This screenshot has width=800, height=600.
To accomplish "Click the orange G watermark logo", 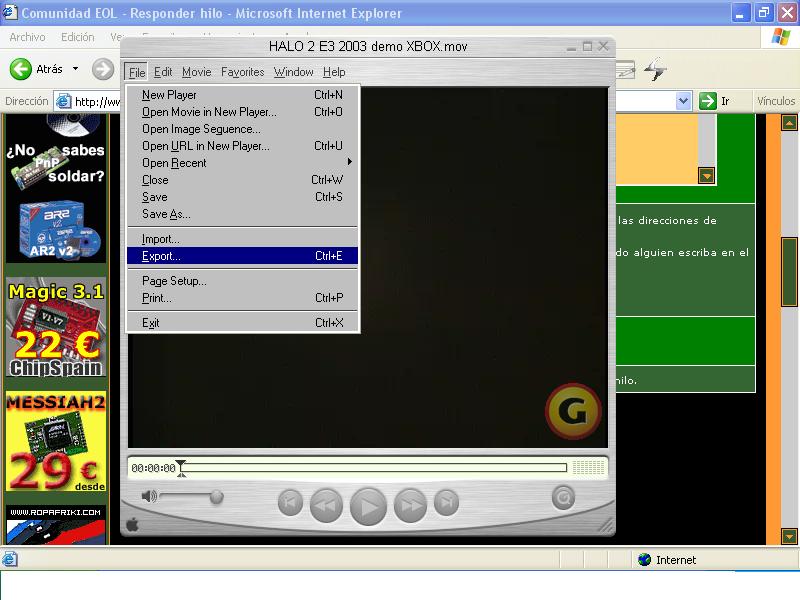I will (572, 411).
